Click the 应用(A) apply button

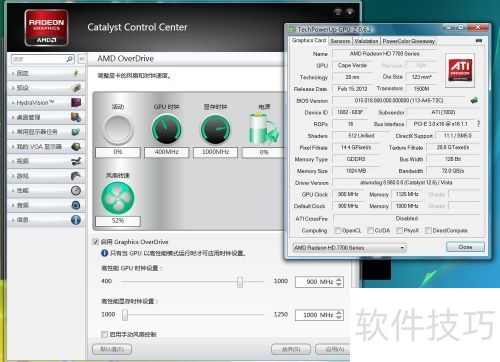tap(333, 349)
